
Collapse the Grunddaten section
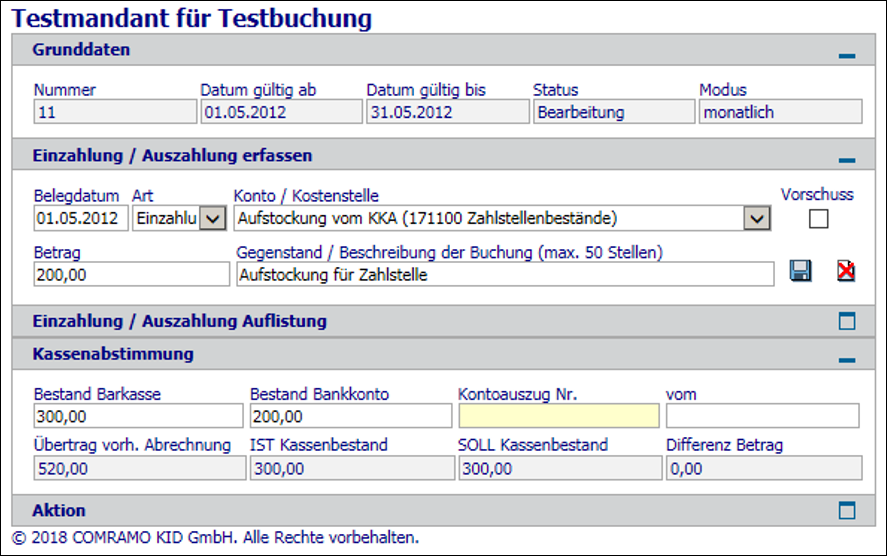(x=847, y=55)
